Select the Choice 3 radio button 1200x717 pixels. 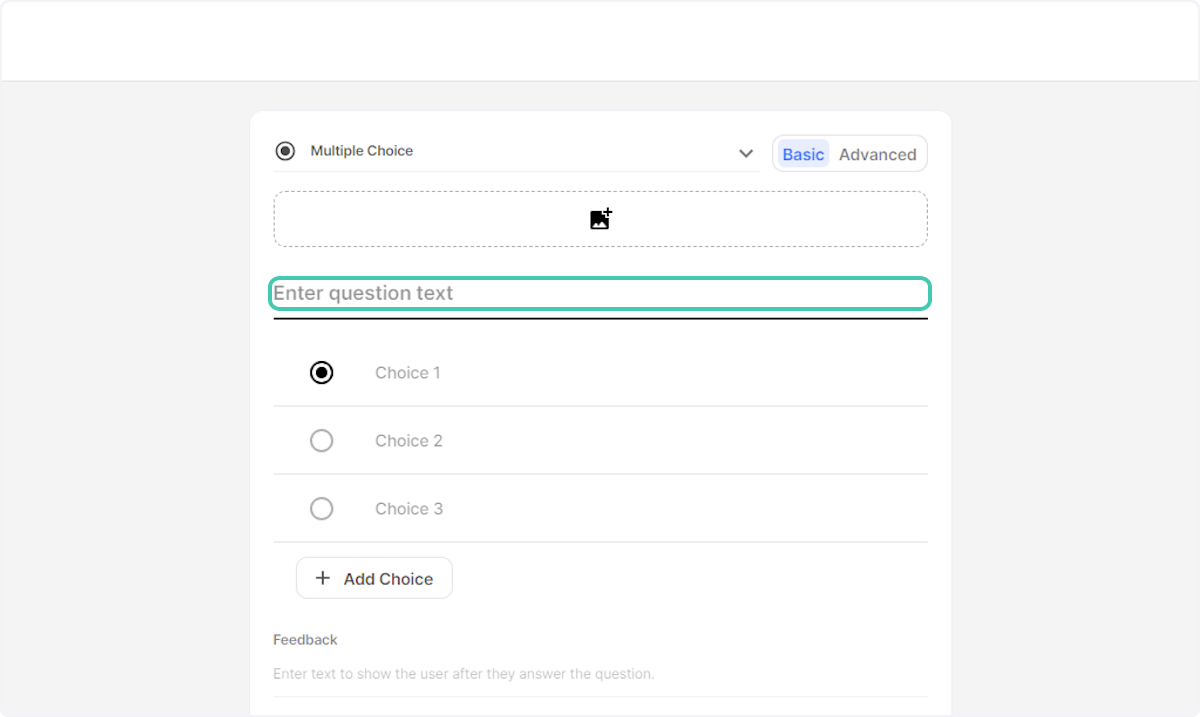(x=321, y=508)
